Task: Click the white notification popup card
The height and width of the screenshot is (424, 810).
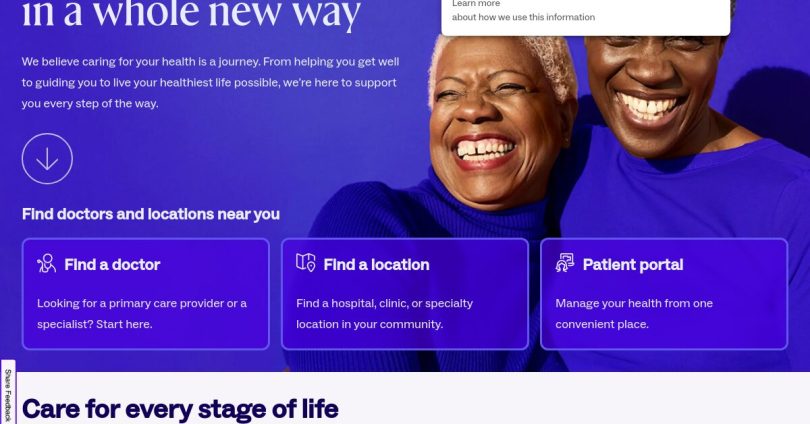Action: pyautogui.click(x=586, y=17)
